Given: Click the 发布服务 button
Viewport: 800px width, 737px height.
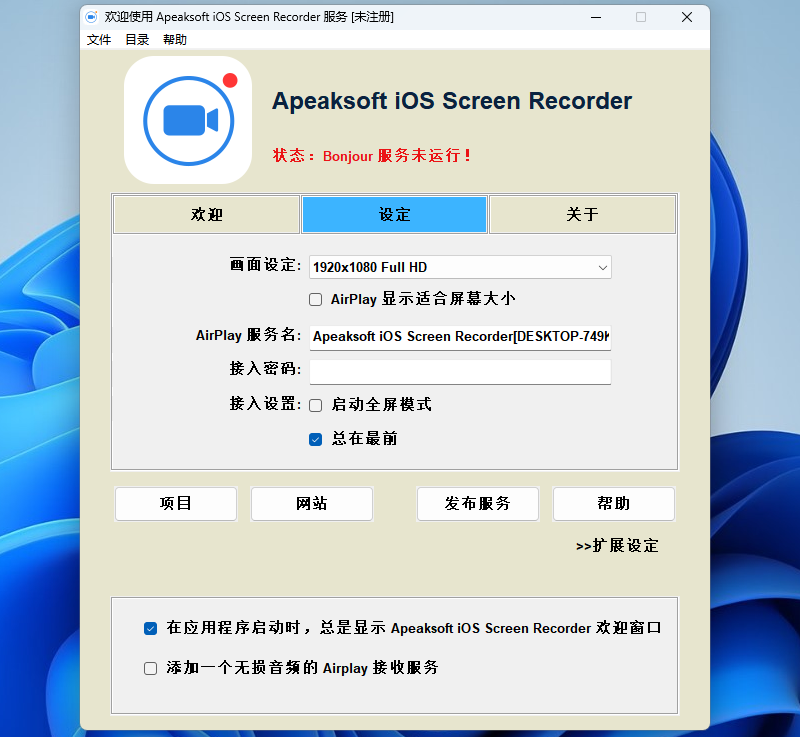Looking at the screenshot, I should pyautogui.click(x=478, y=504).
